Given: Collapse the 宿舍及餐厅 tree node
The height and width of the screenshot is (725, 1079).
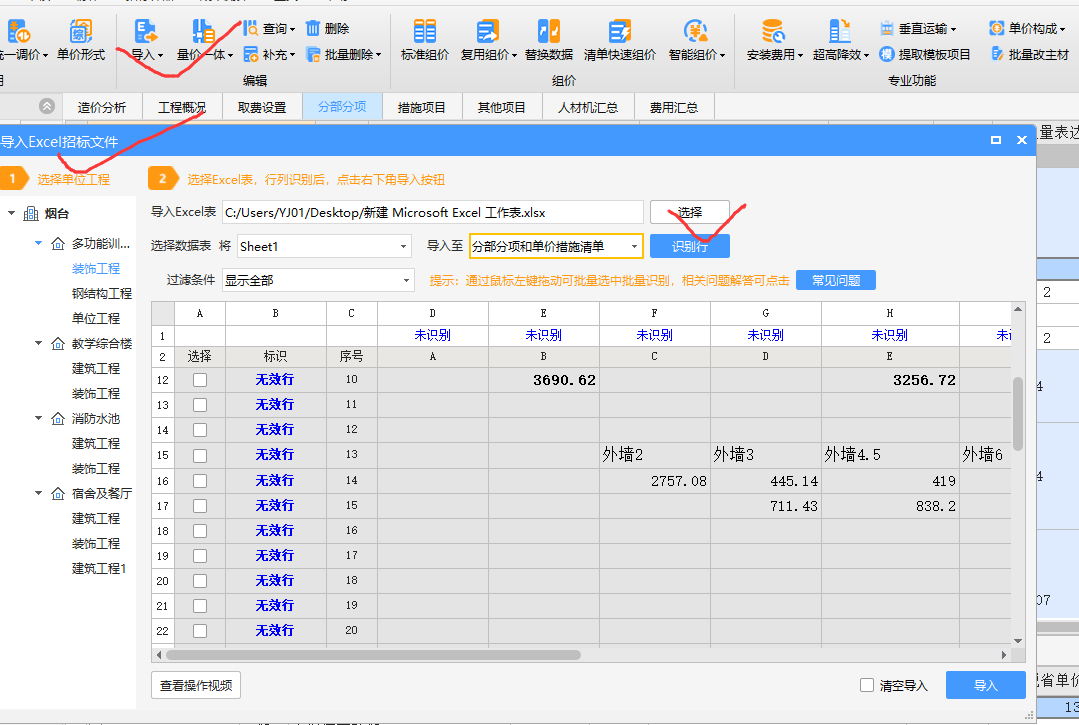Looking at the screenshot, I should pos(39,493).
